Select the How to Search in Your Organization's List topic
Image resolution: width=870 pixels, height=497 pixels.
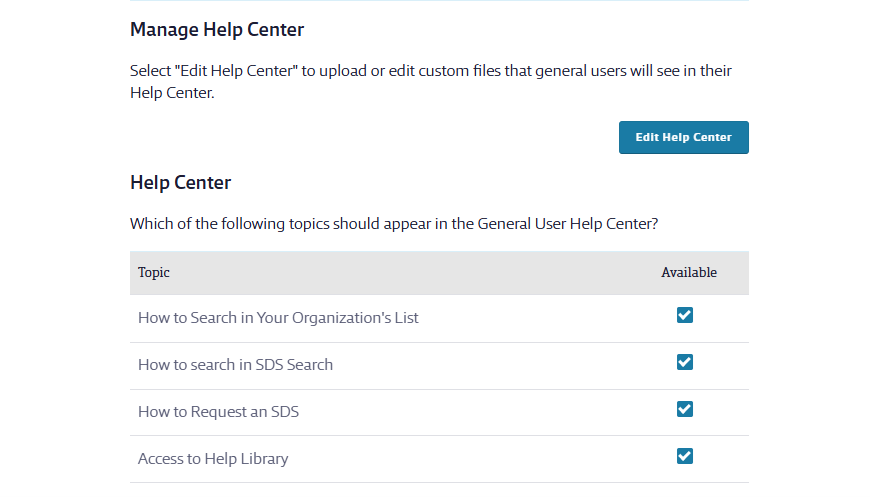point(278,318)
